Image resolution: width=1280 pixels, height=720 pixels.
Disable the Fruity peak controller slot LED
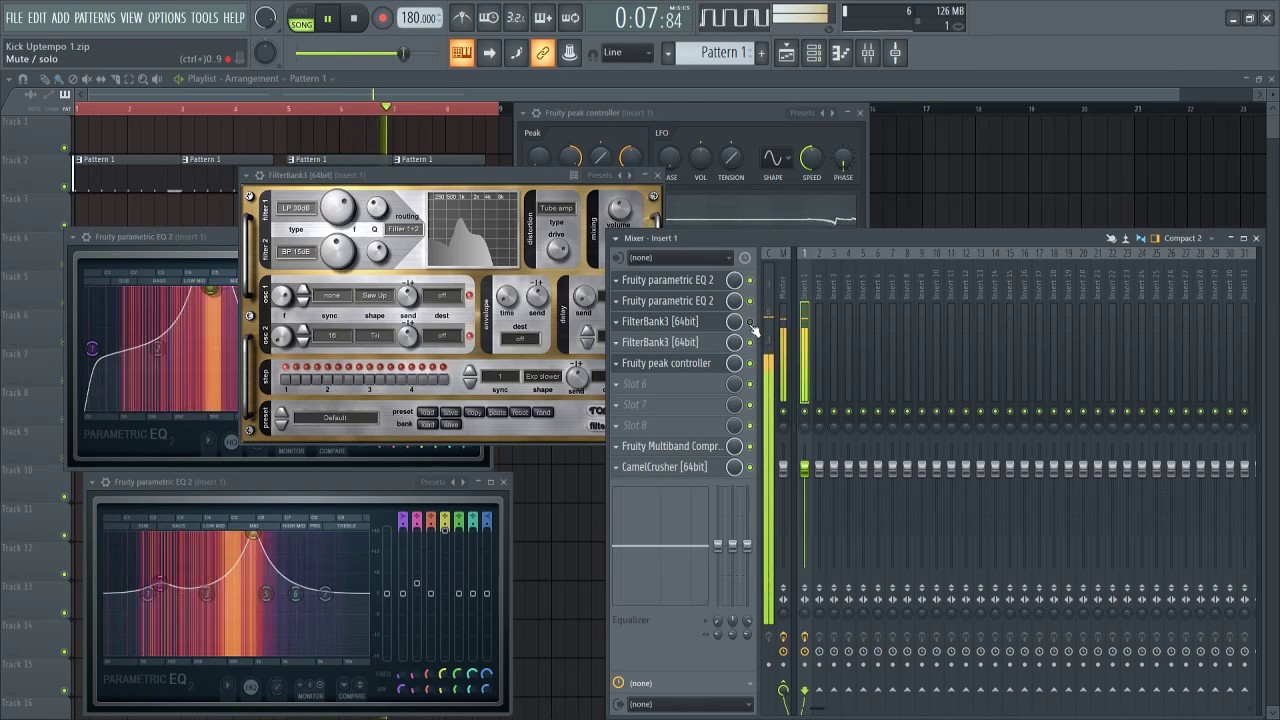750,363
